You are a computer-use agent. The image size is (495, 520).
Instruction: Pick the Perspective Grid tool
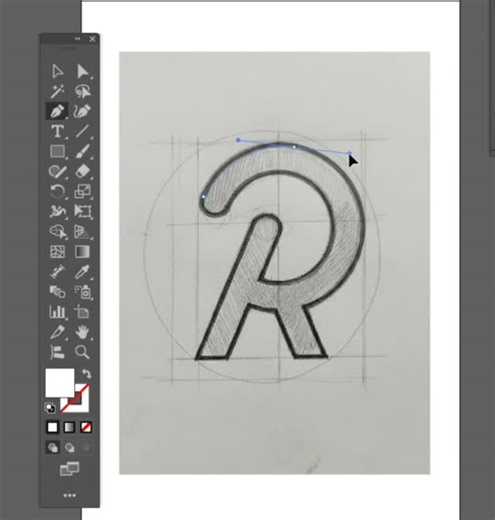pos(82,231)
